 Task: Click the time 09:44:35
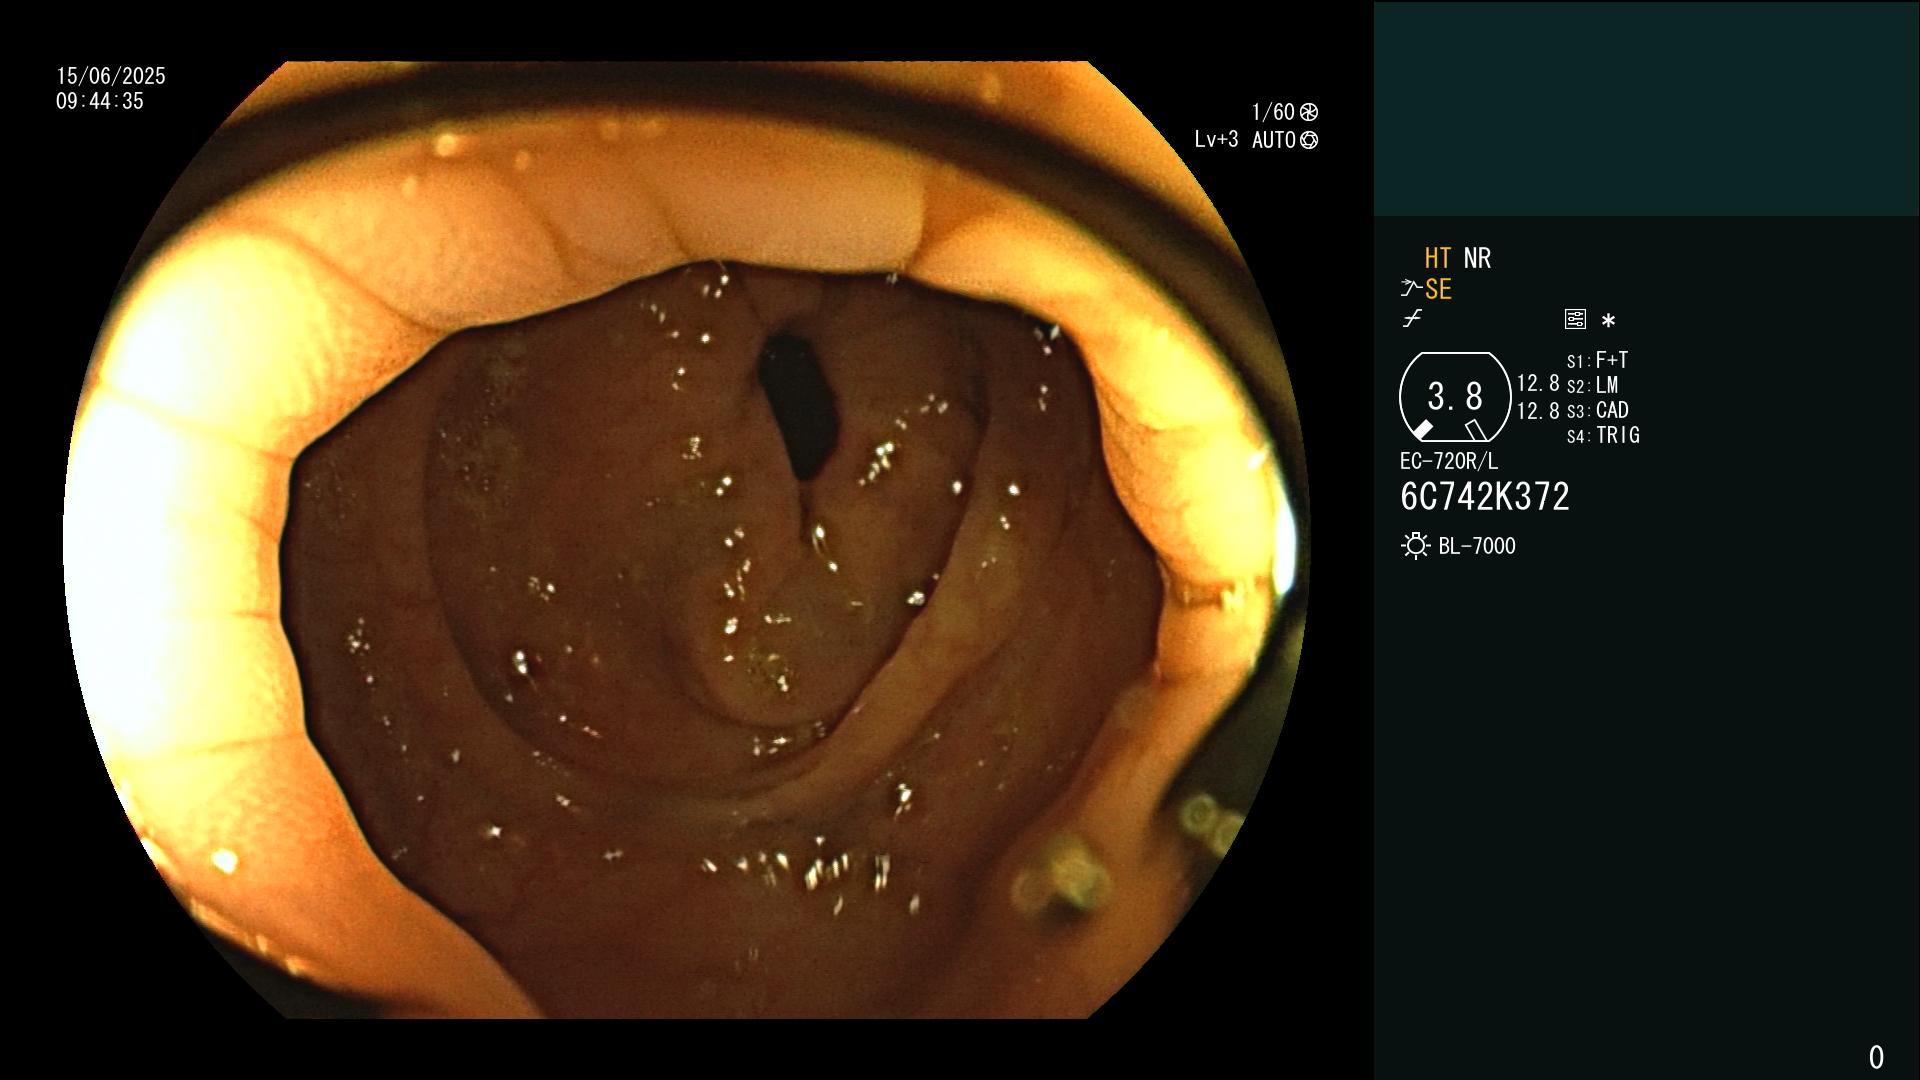(x=100, y=102)
